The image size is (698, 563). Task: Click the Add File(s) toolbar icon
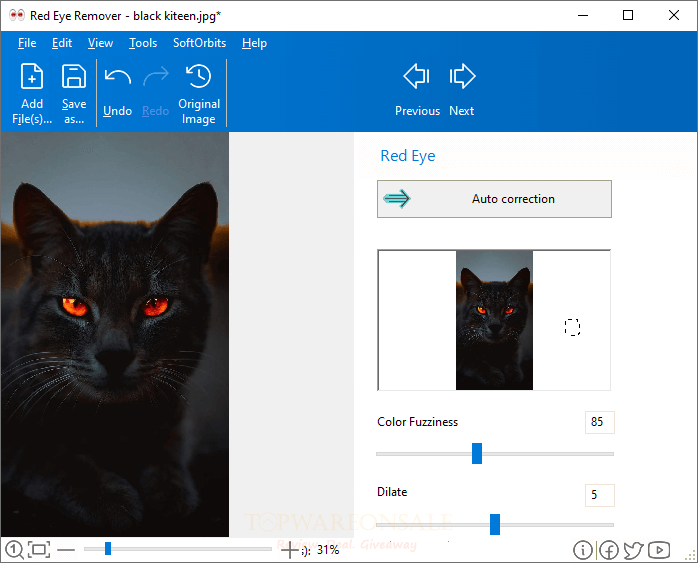32,77
